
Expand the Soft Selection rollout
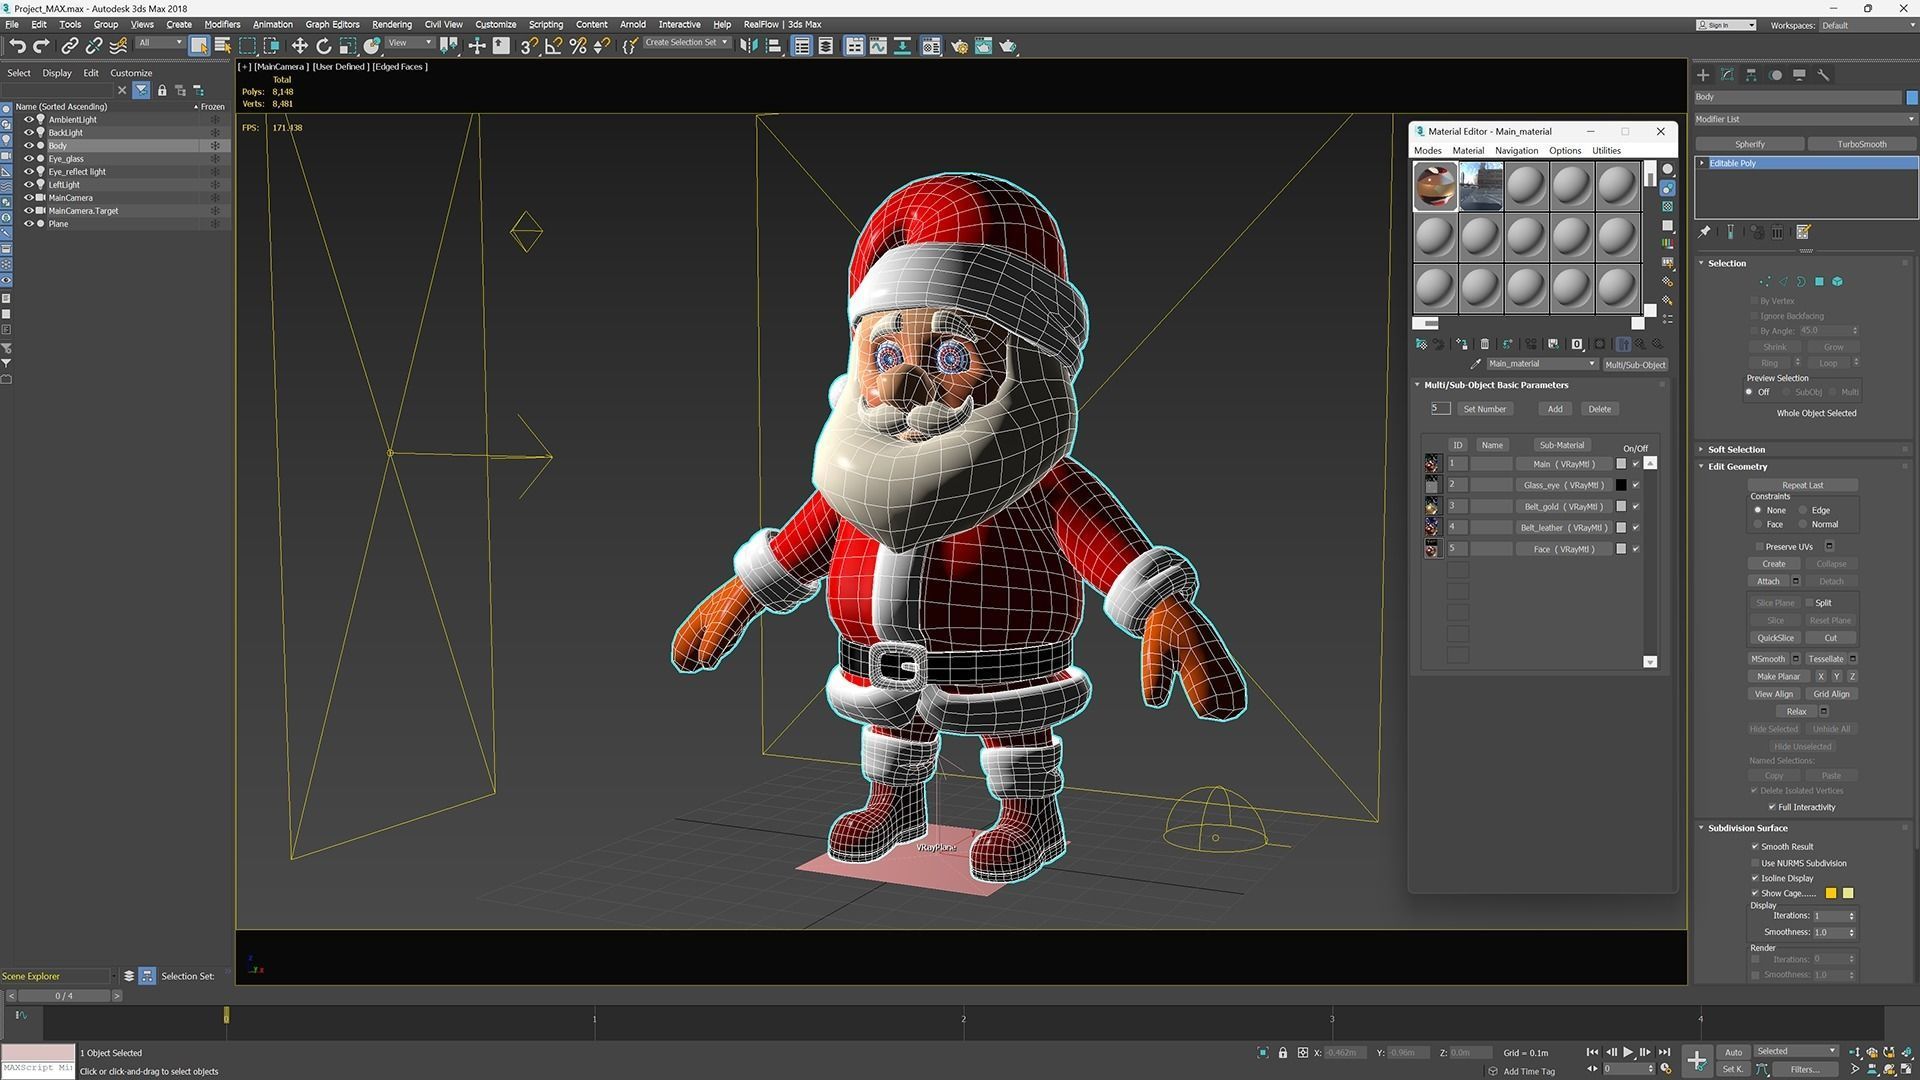(x=1736, y=450)
